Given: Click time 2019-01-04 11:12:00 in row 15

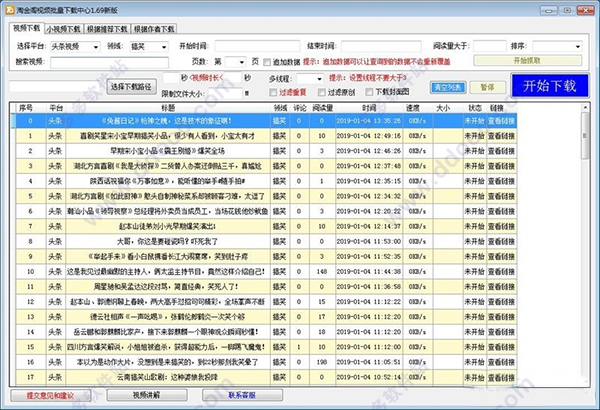Looking at the screenshot, I should pos(369,347).
